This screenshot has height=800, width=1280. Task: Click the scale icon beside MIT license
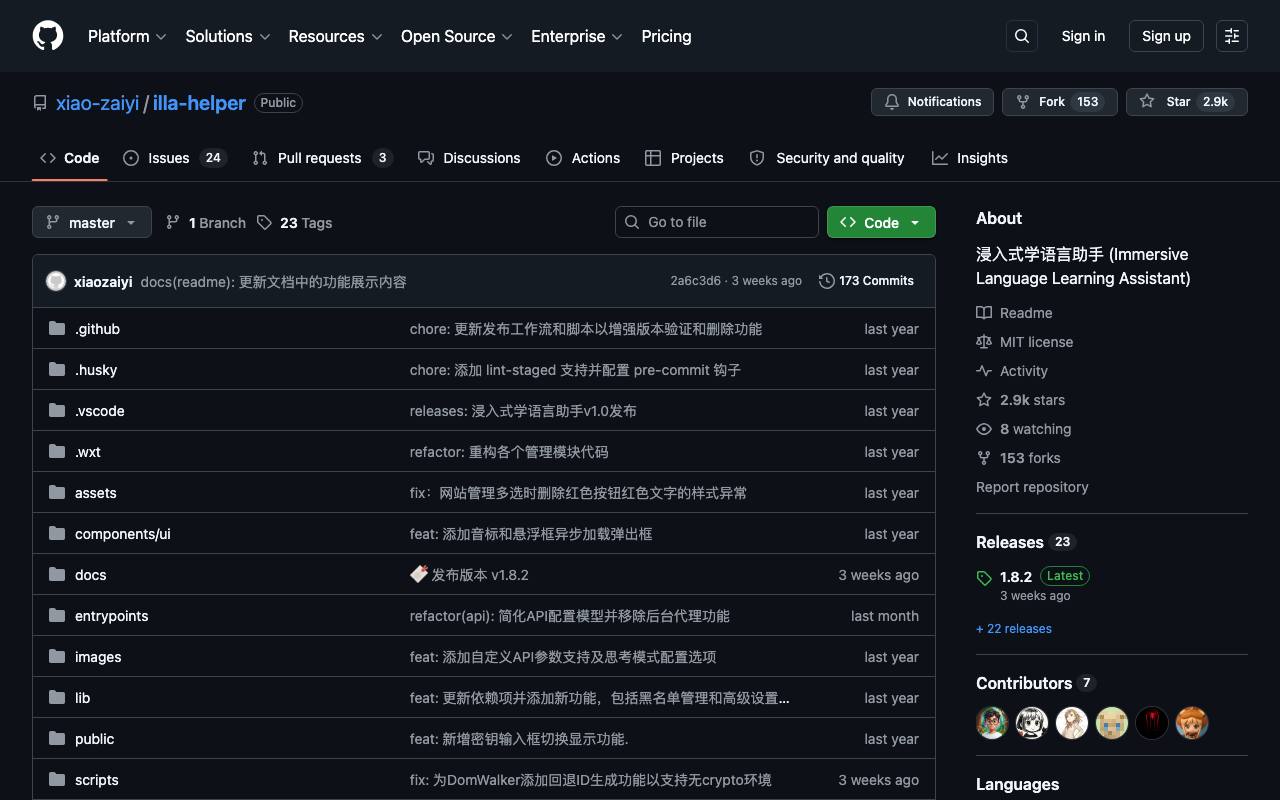tap(984, 342)
